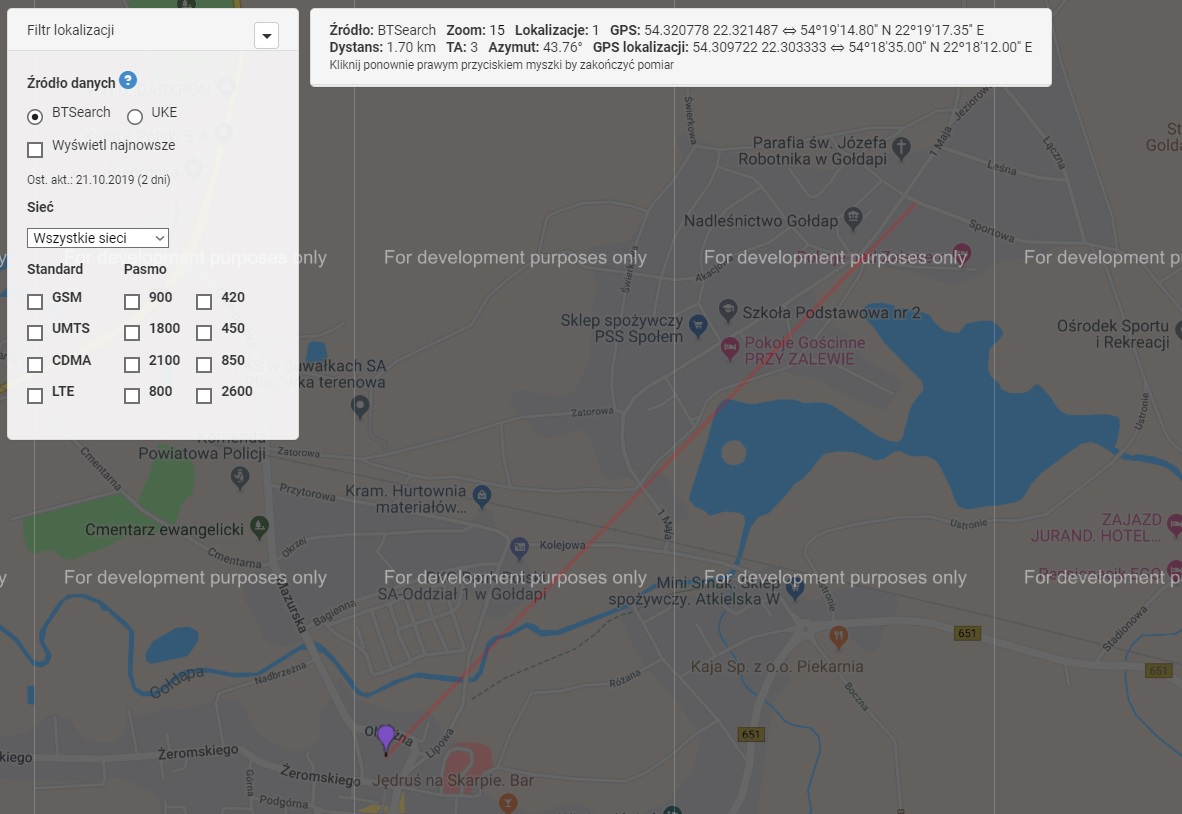Enable the 1800 band checkbox

(x=132, y=333)
